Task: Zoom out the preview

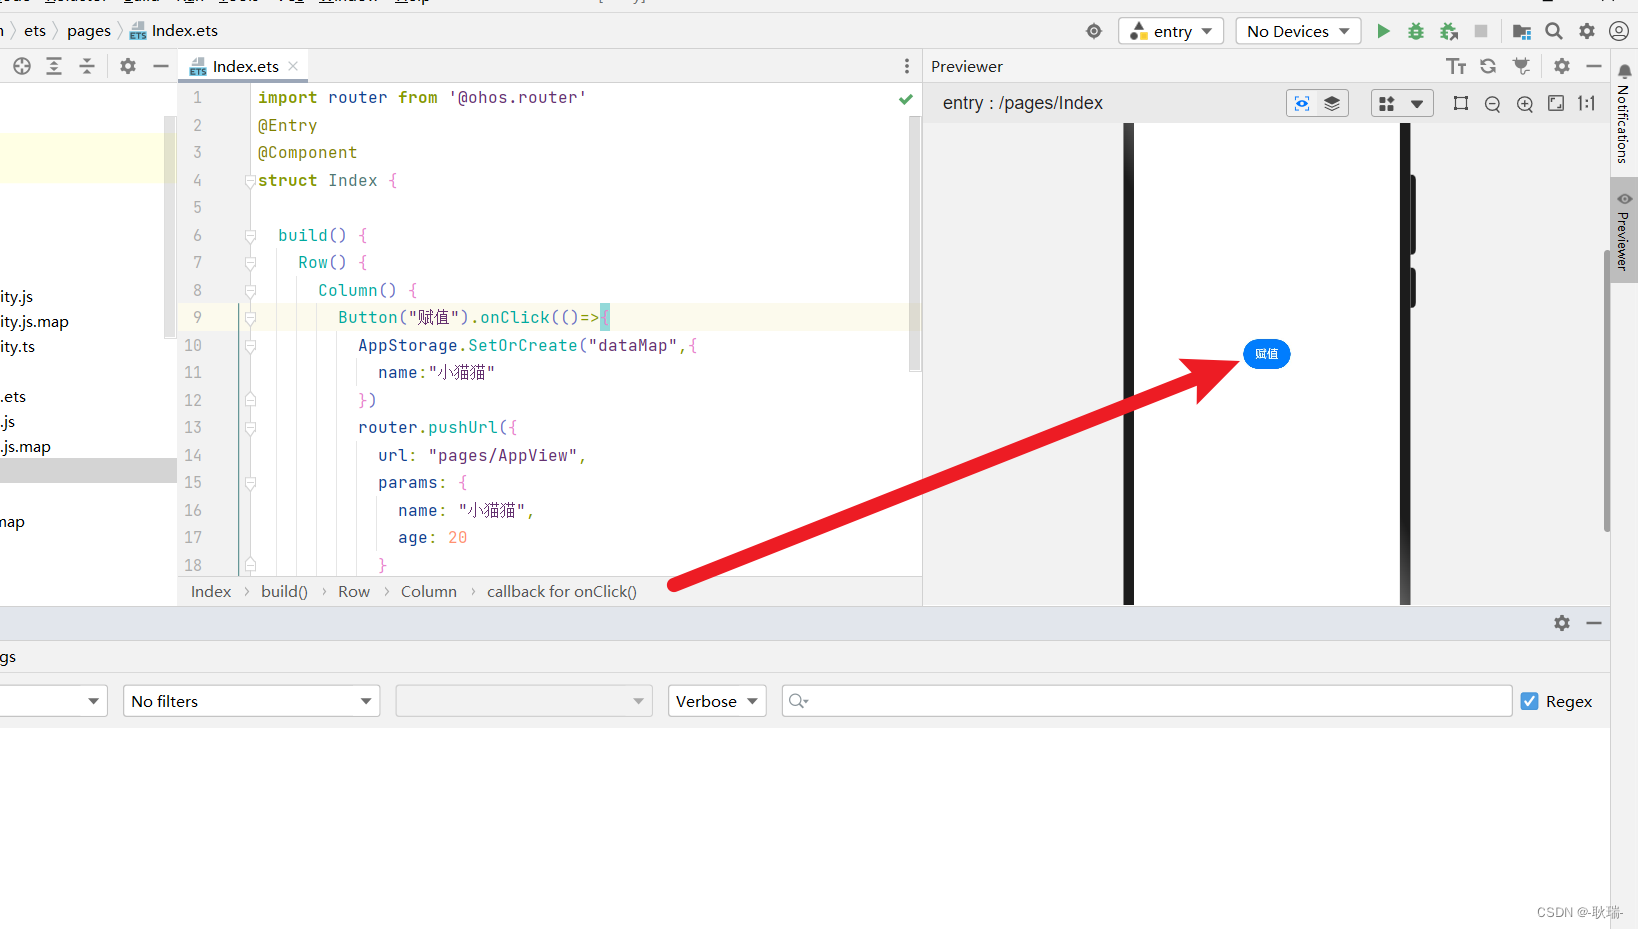Action: [1493, 104]
